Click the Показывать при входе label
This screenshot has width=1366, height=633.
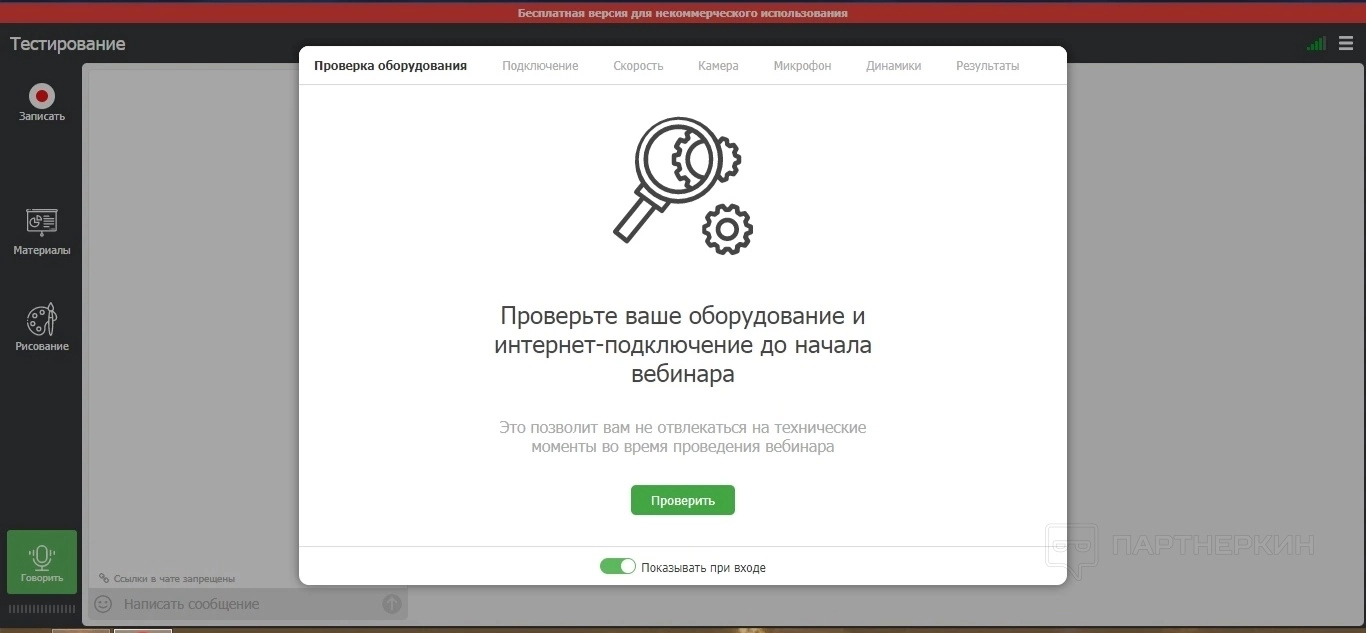pyautogui.click(x=704, y=568)
